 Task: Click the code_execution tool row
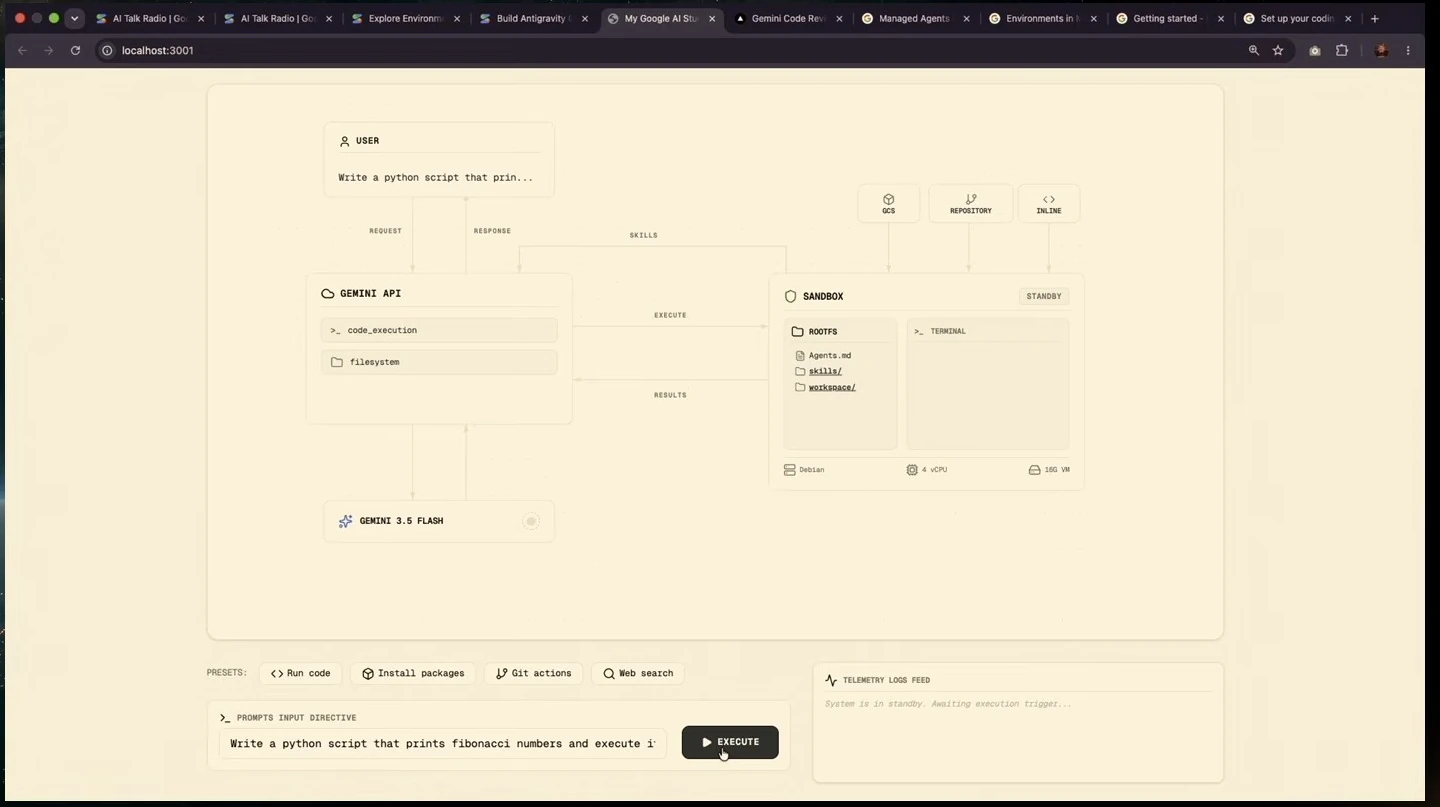(x=439, y=330)
